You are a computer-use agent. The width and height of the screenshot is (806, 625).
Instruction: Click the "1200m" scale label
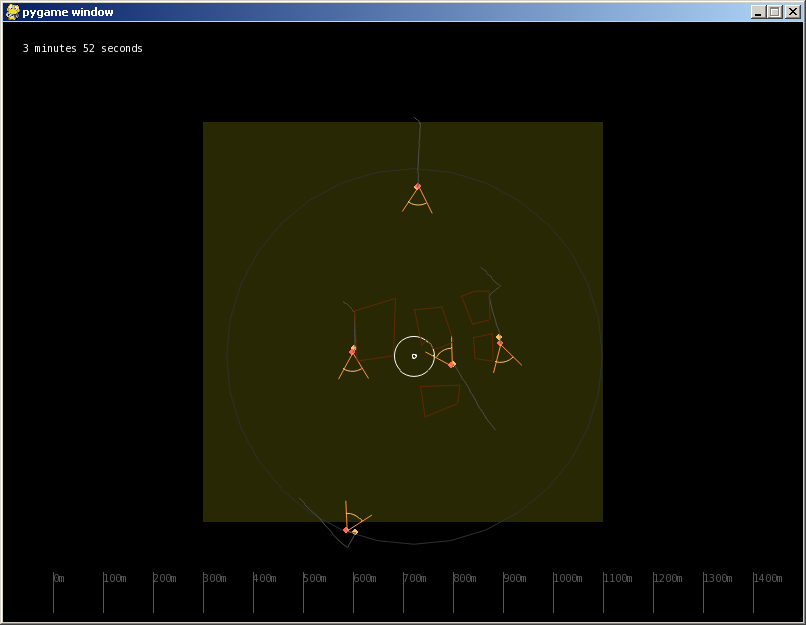click(x=668, y=578)
